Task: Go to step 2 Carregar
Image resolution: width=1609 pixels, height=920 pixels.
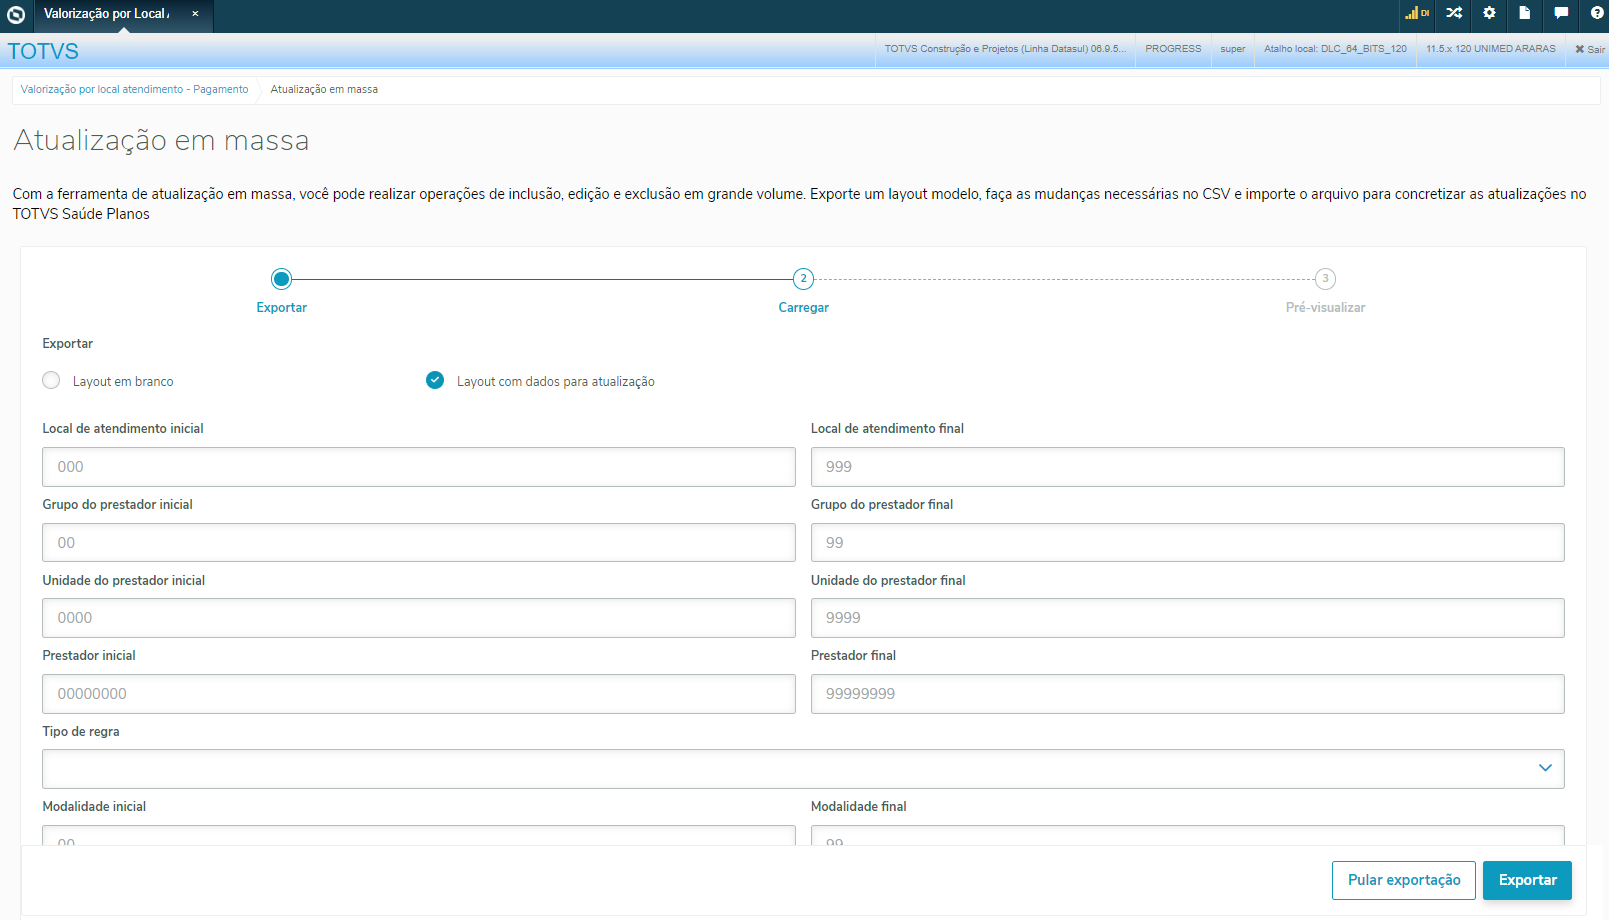Action: click(x=803, y=279)
